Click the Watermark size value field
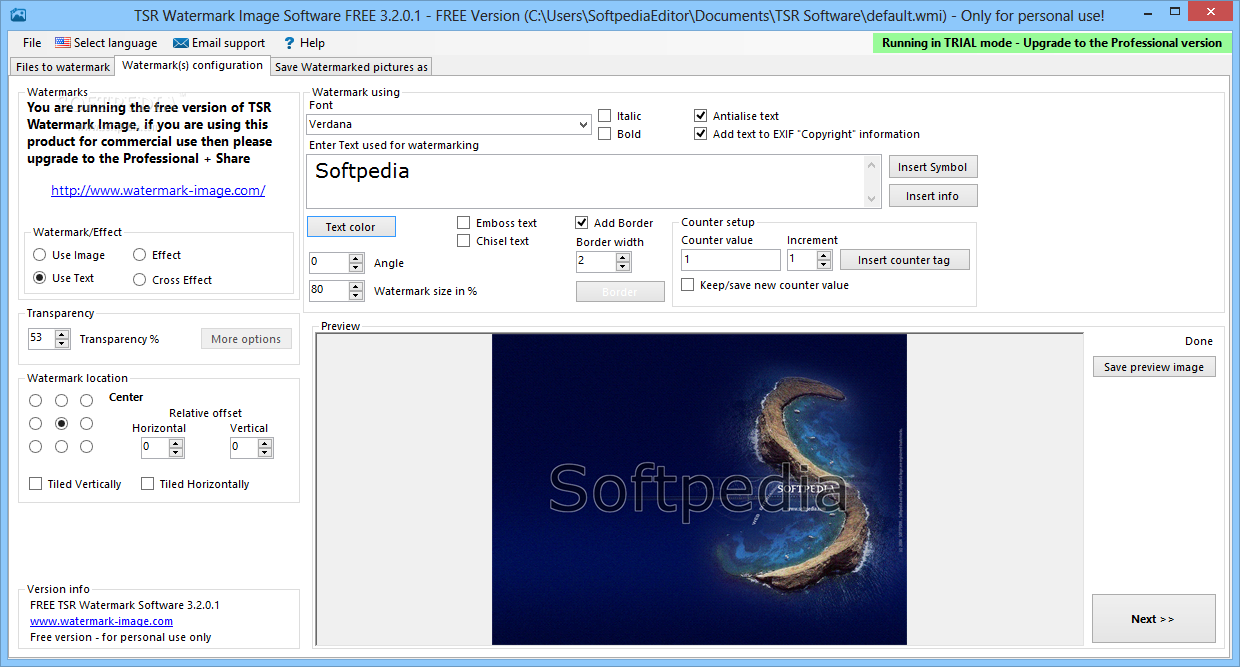This screenshot has height=667, width=1240. pos(329,291)
